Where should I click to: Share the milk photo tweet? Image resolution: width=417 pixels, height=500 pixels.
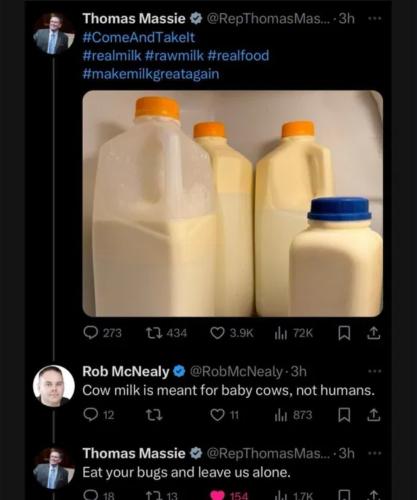coord(374,333)
